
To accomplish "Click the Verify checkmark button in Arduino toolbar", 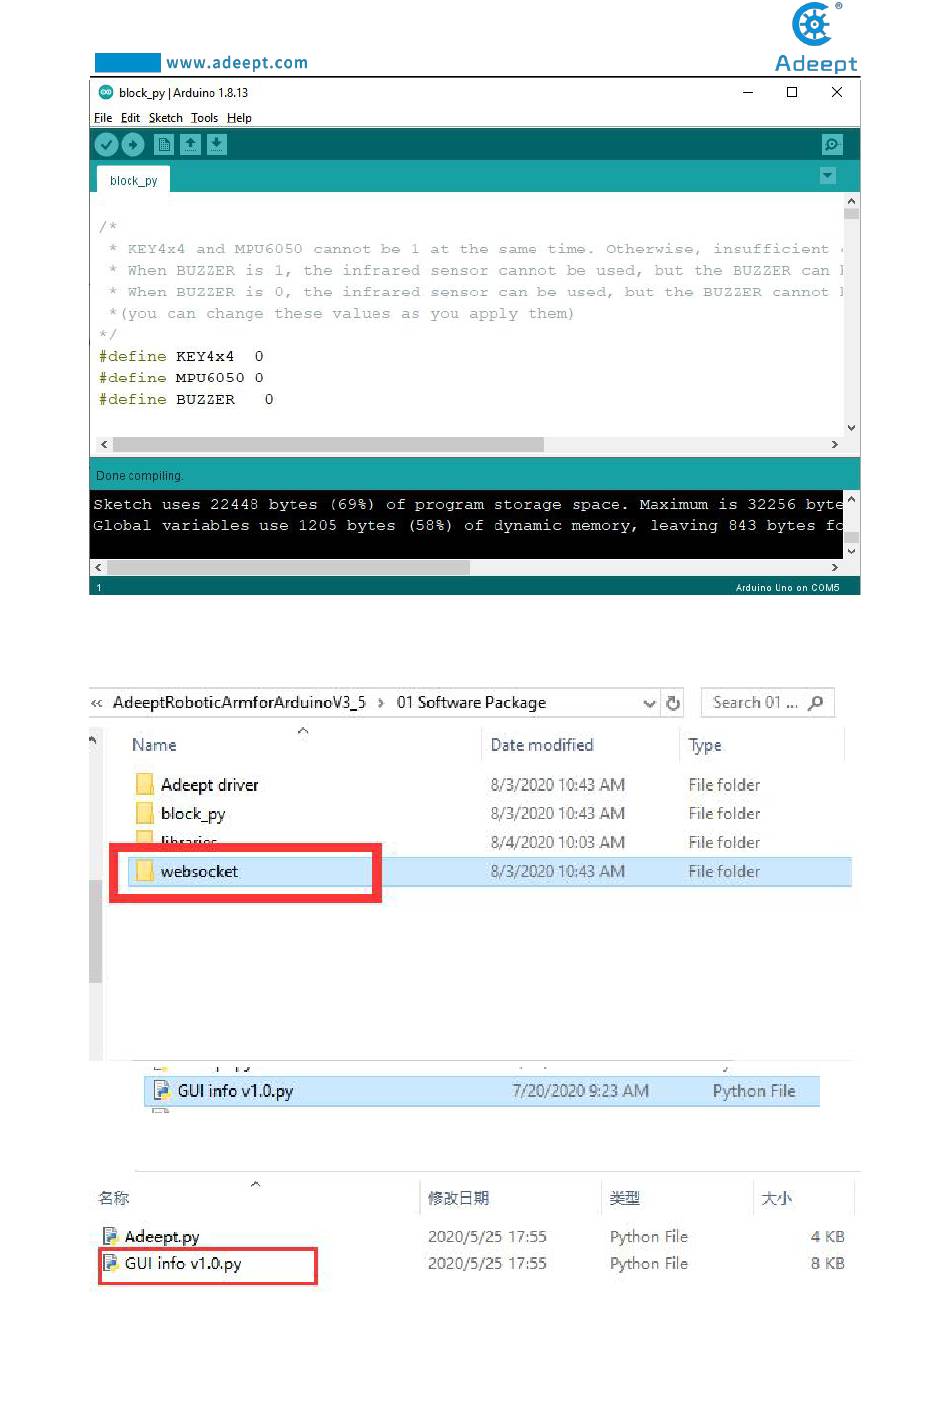I will pyautogui.click(x=106, y=145).
